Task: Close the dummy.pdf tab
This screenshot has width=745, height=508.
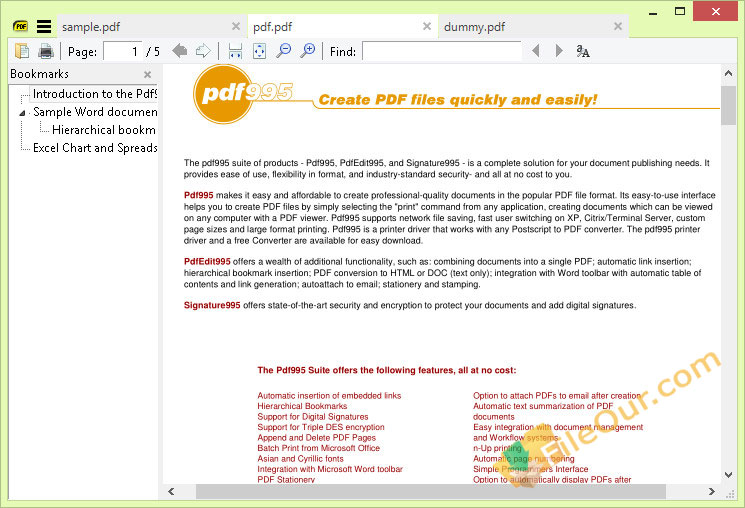Action: click(618, 27)
